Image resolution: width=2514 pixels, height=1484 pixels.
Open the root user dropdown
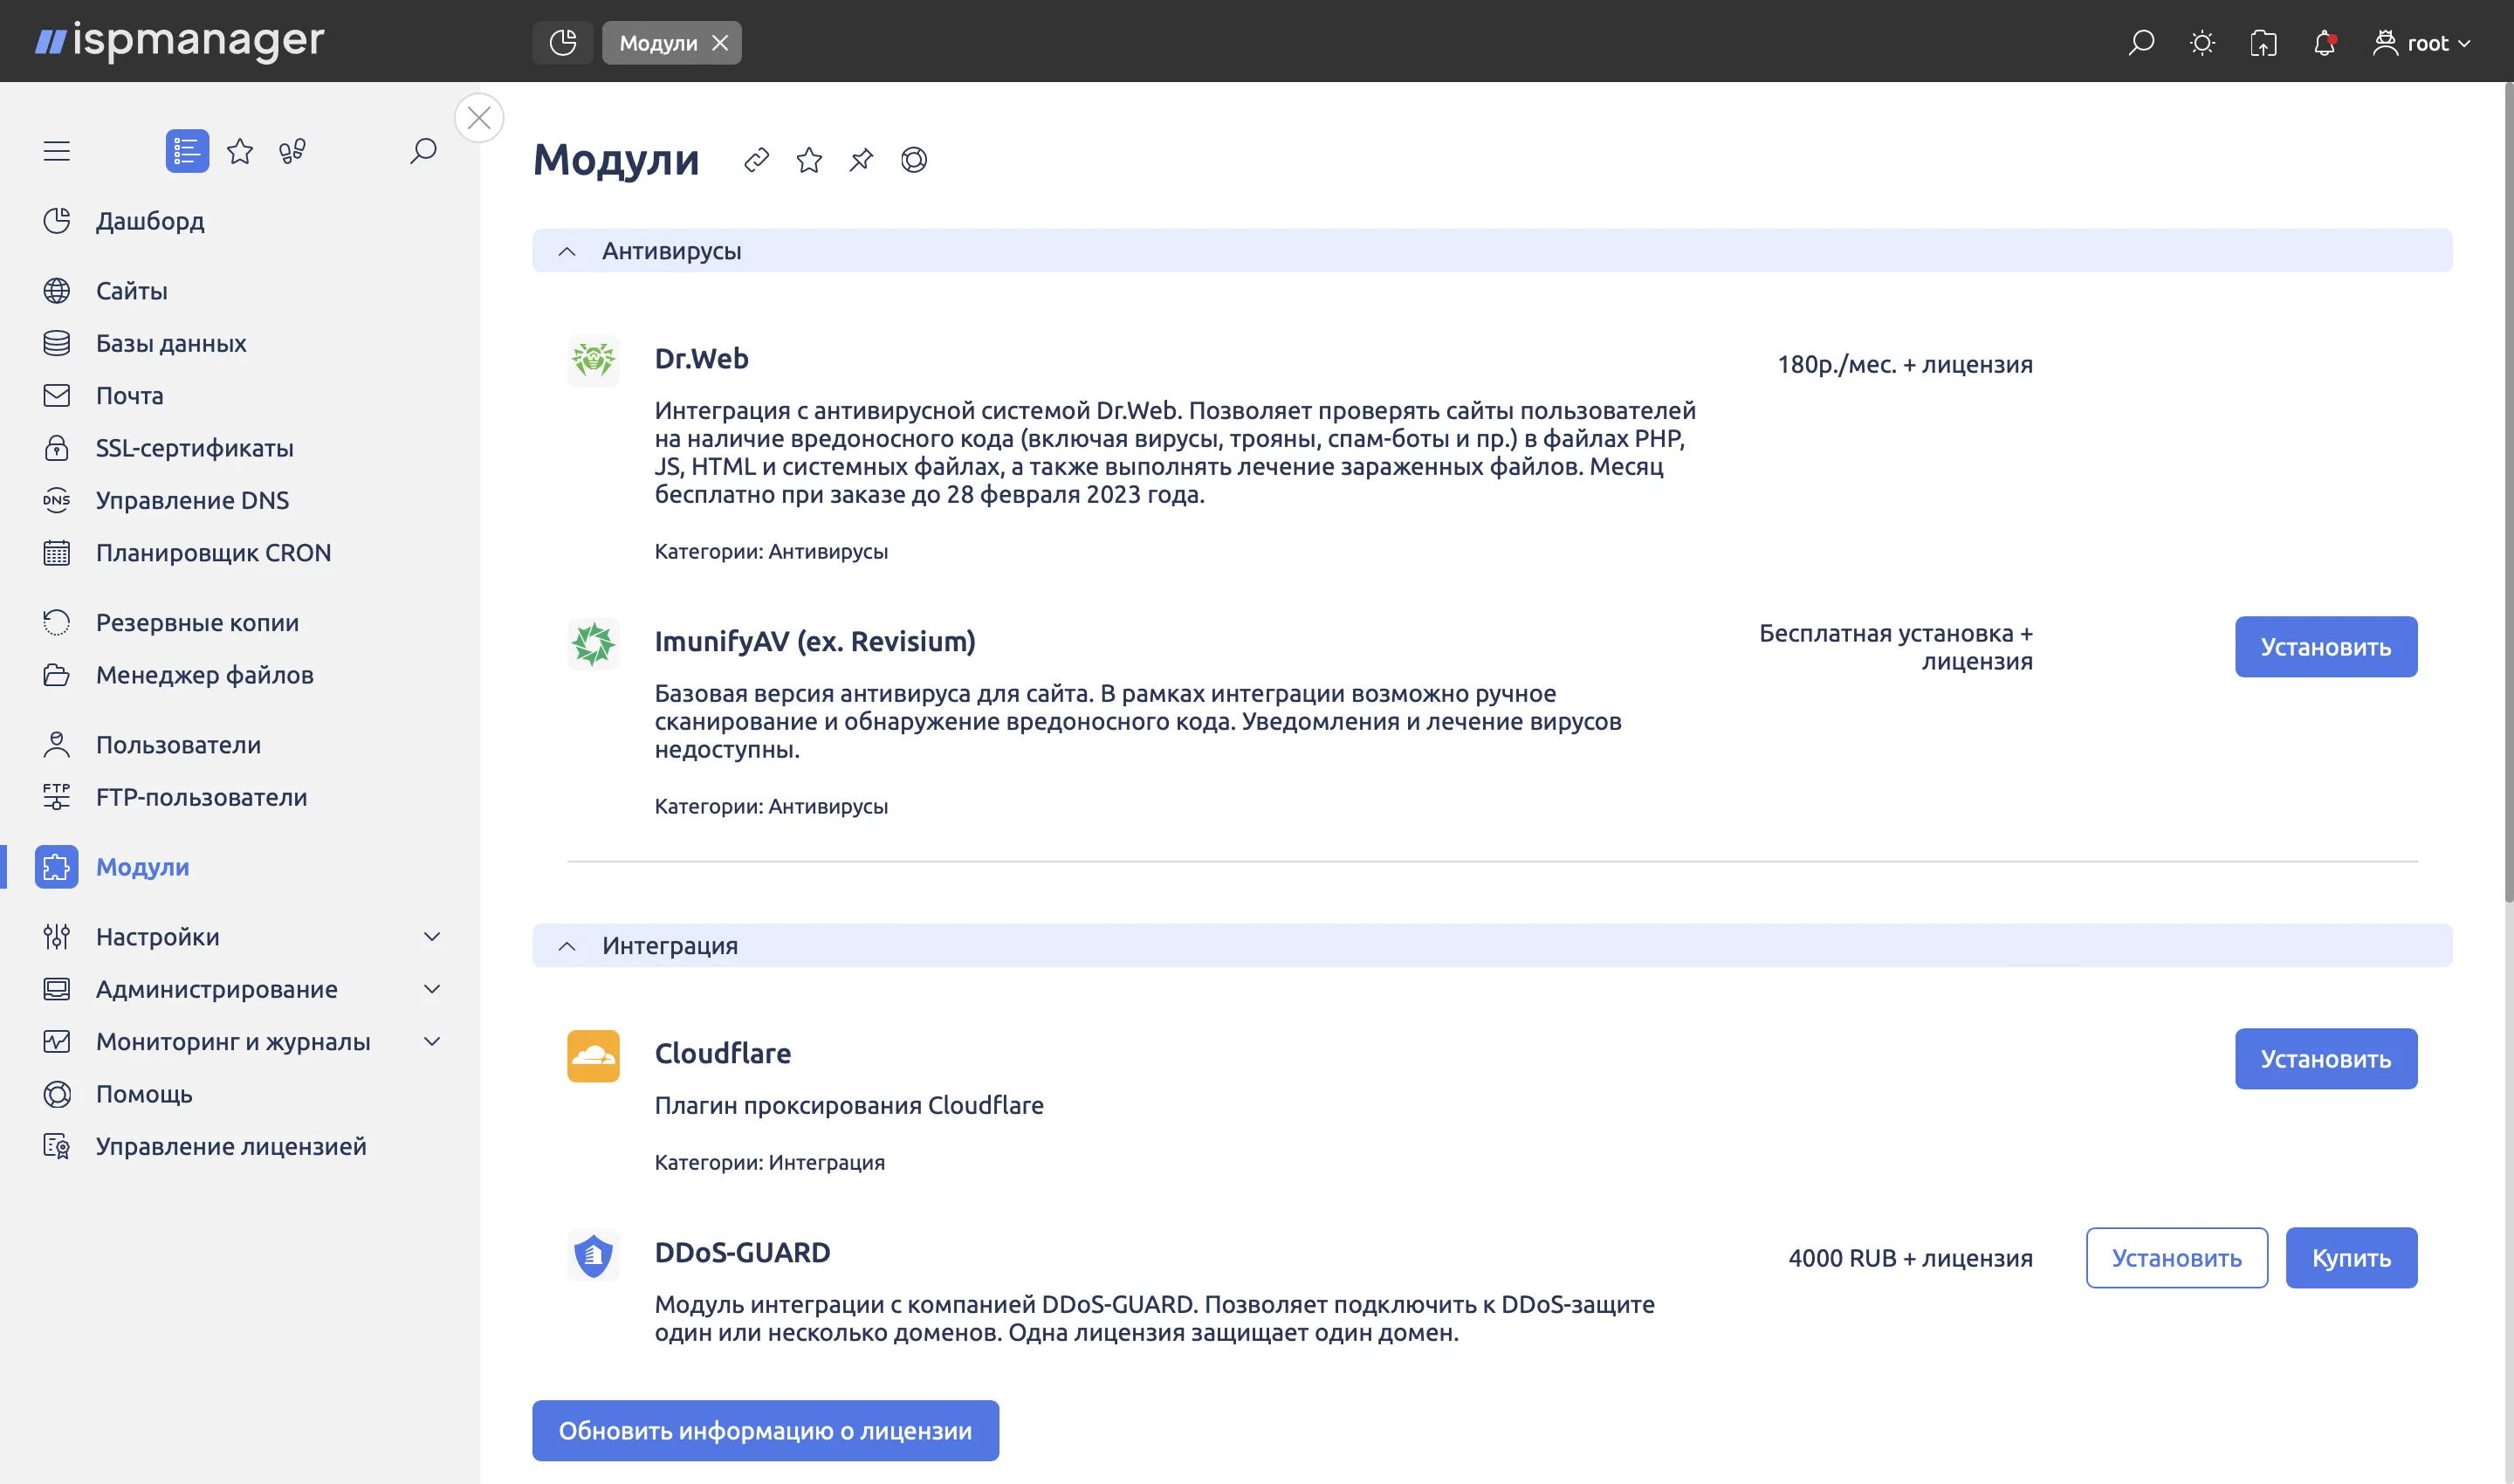(x=2422, y=43)
